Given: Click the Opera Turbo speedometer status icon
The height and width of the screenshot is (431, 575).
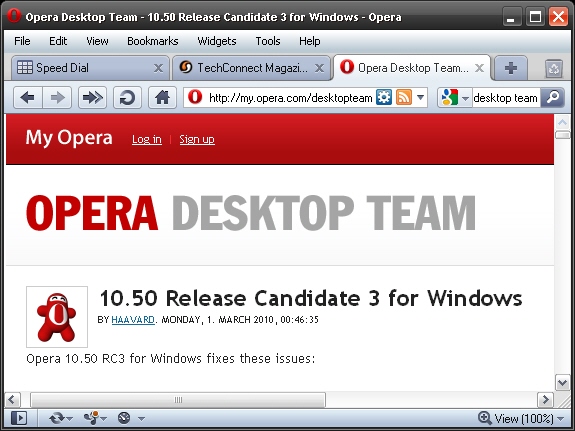Looking at the screenshot, I should 124,418.
